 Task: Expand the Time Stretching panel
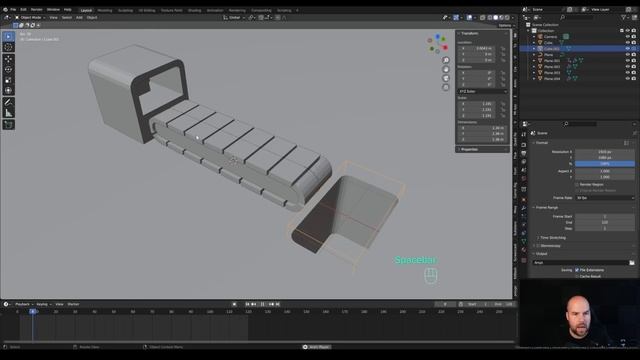551,238
